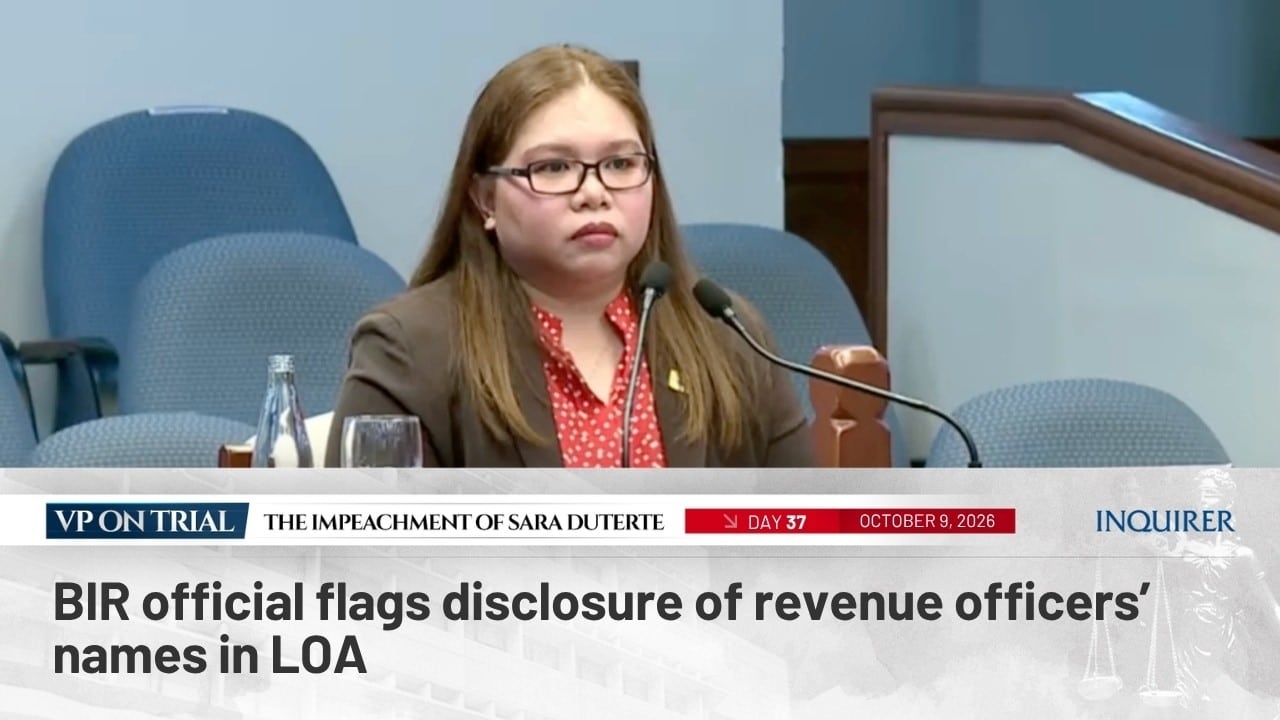Viewport: 1280px width, 720px height.
Task: Click the right gooseneck microphone head
Action: (x=714, y=298)
